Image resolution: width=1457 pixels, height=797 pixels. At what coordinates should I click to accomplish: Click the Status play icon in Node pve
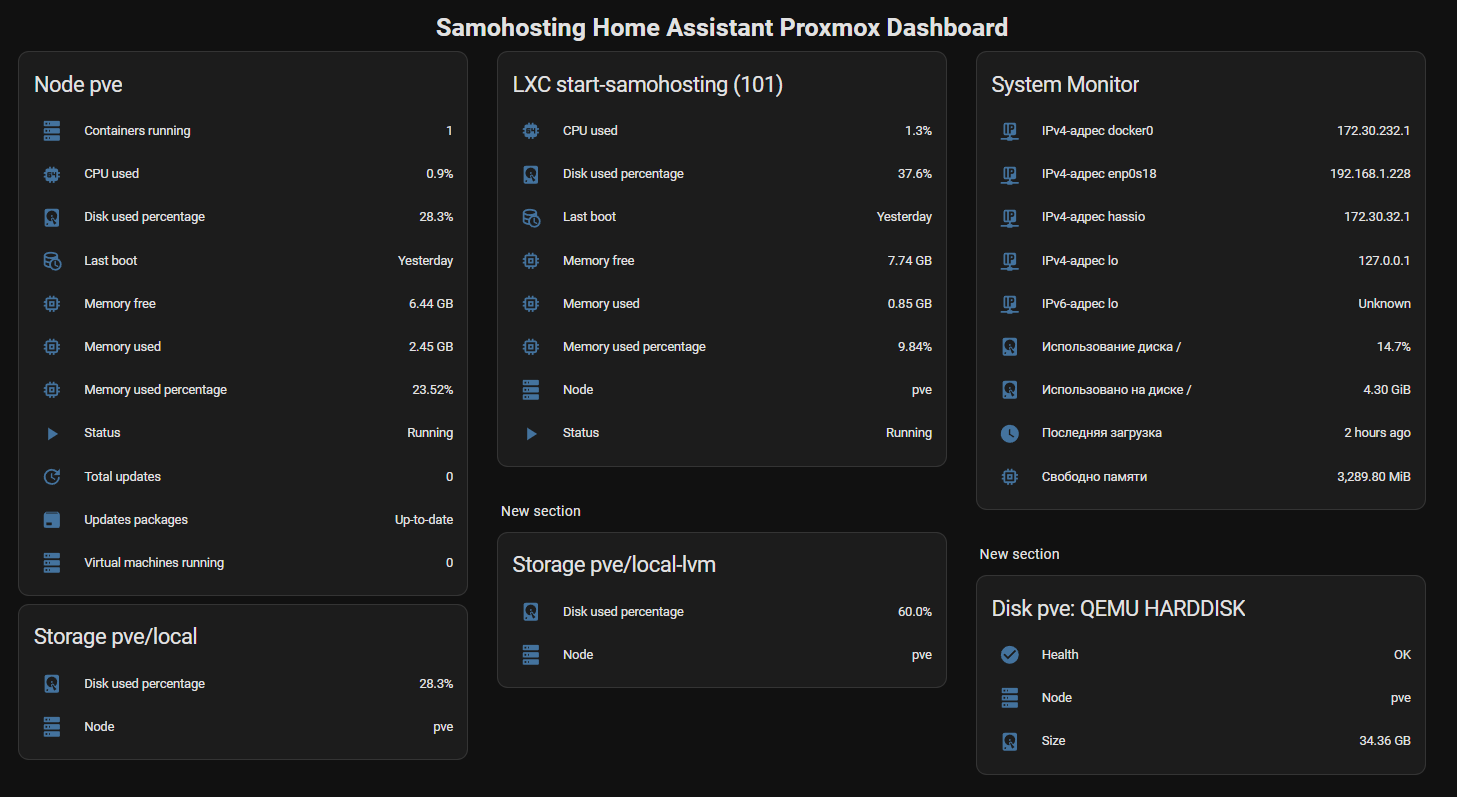(52, 434)
